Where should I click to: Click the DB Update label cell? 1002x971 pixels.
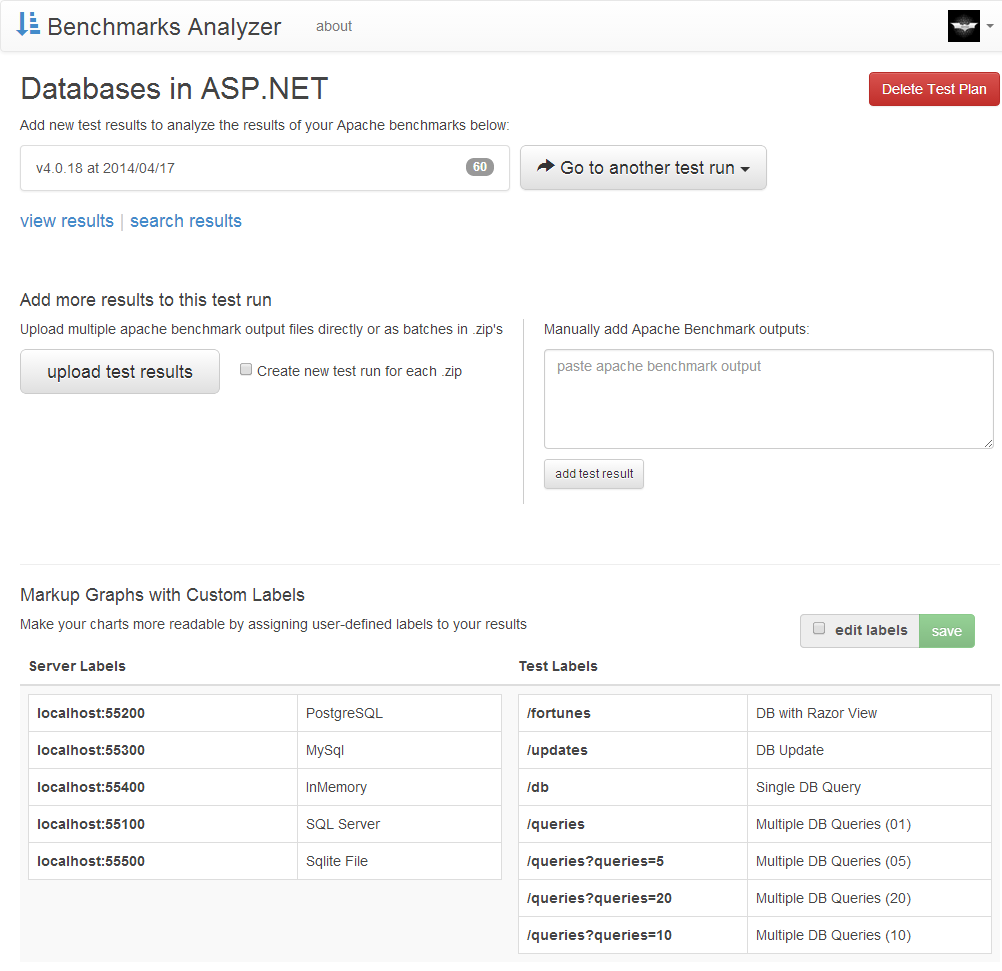(x=869, y=750)
